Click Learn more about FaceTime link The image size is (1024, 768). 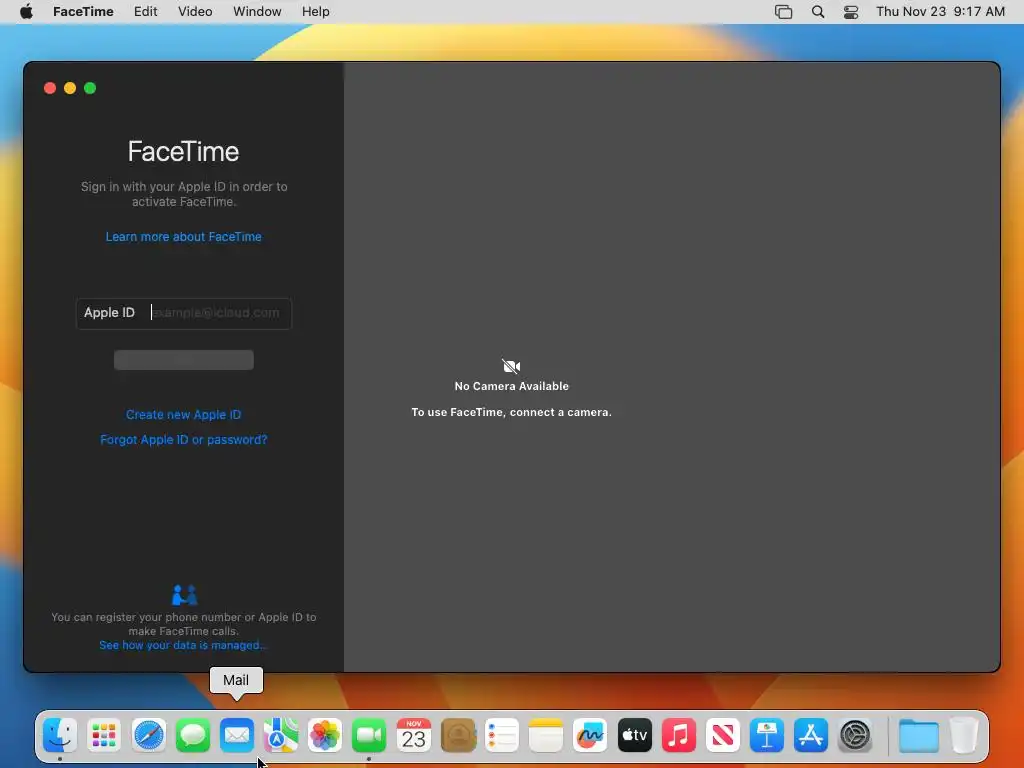click(184, 236)
